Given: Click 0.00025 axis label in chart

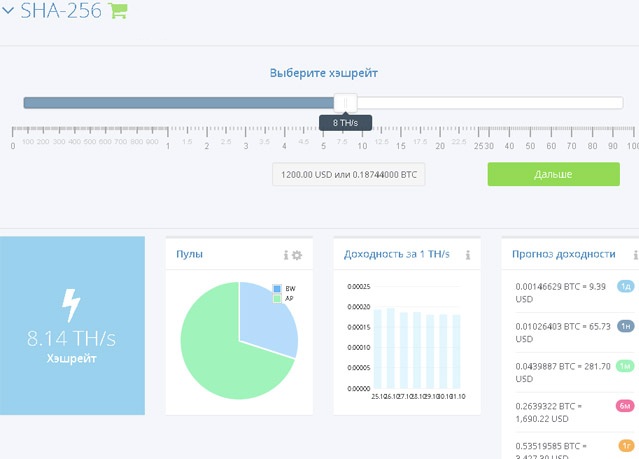Looking at the screenshot, I should (359, 287).
